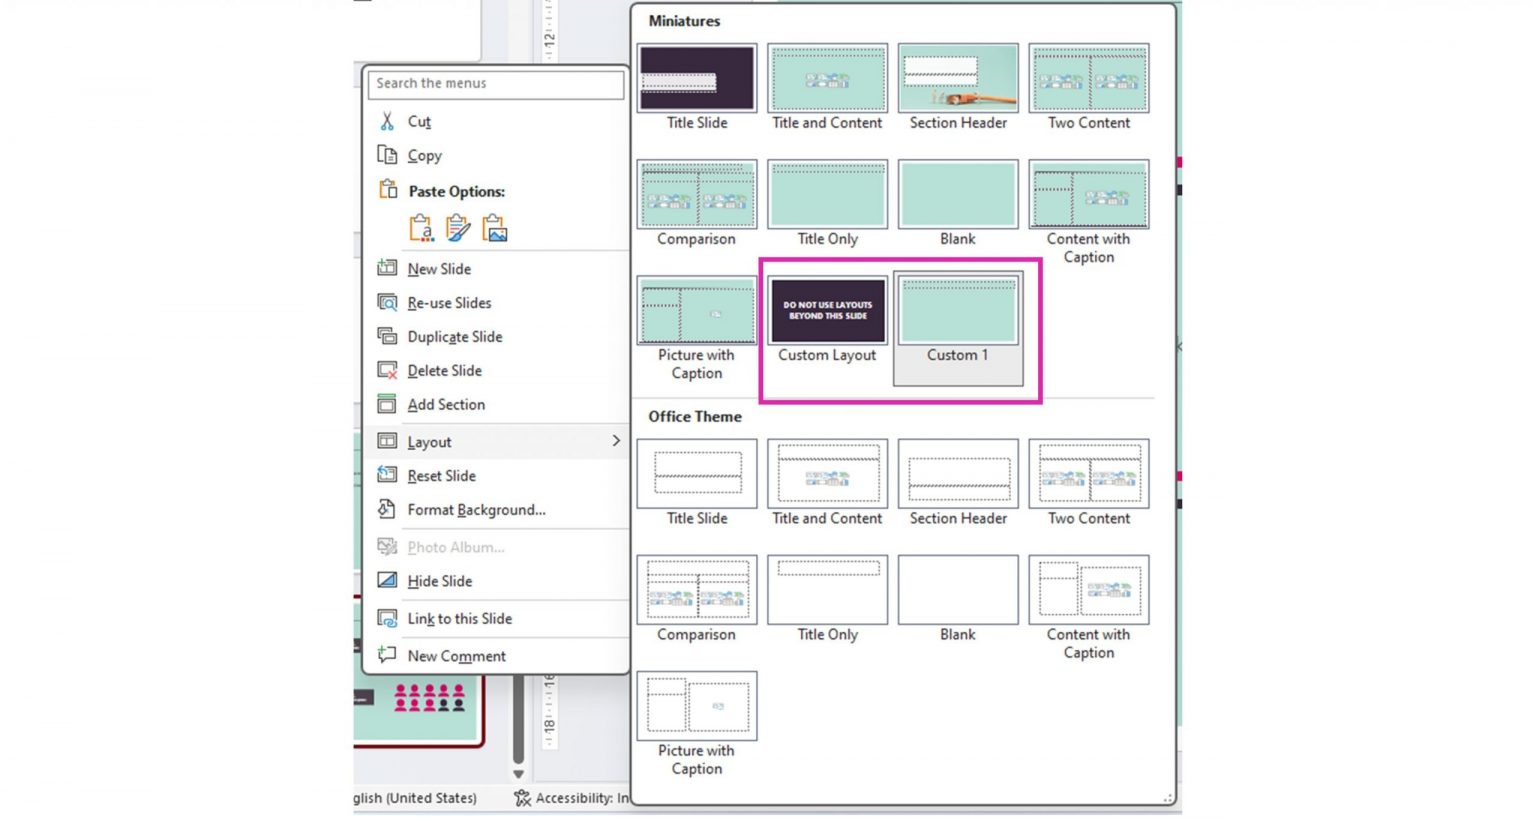Choose the Blank layout under Office Theme
1536x818 pixels.
(957, 589)
